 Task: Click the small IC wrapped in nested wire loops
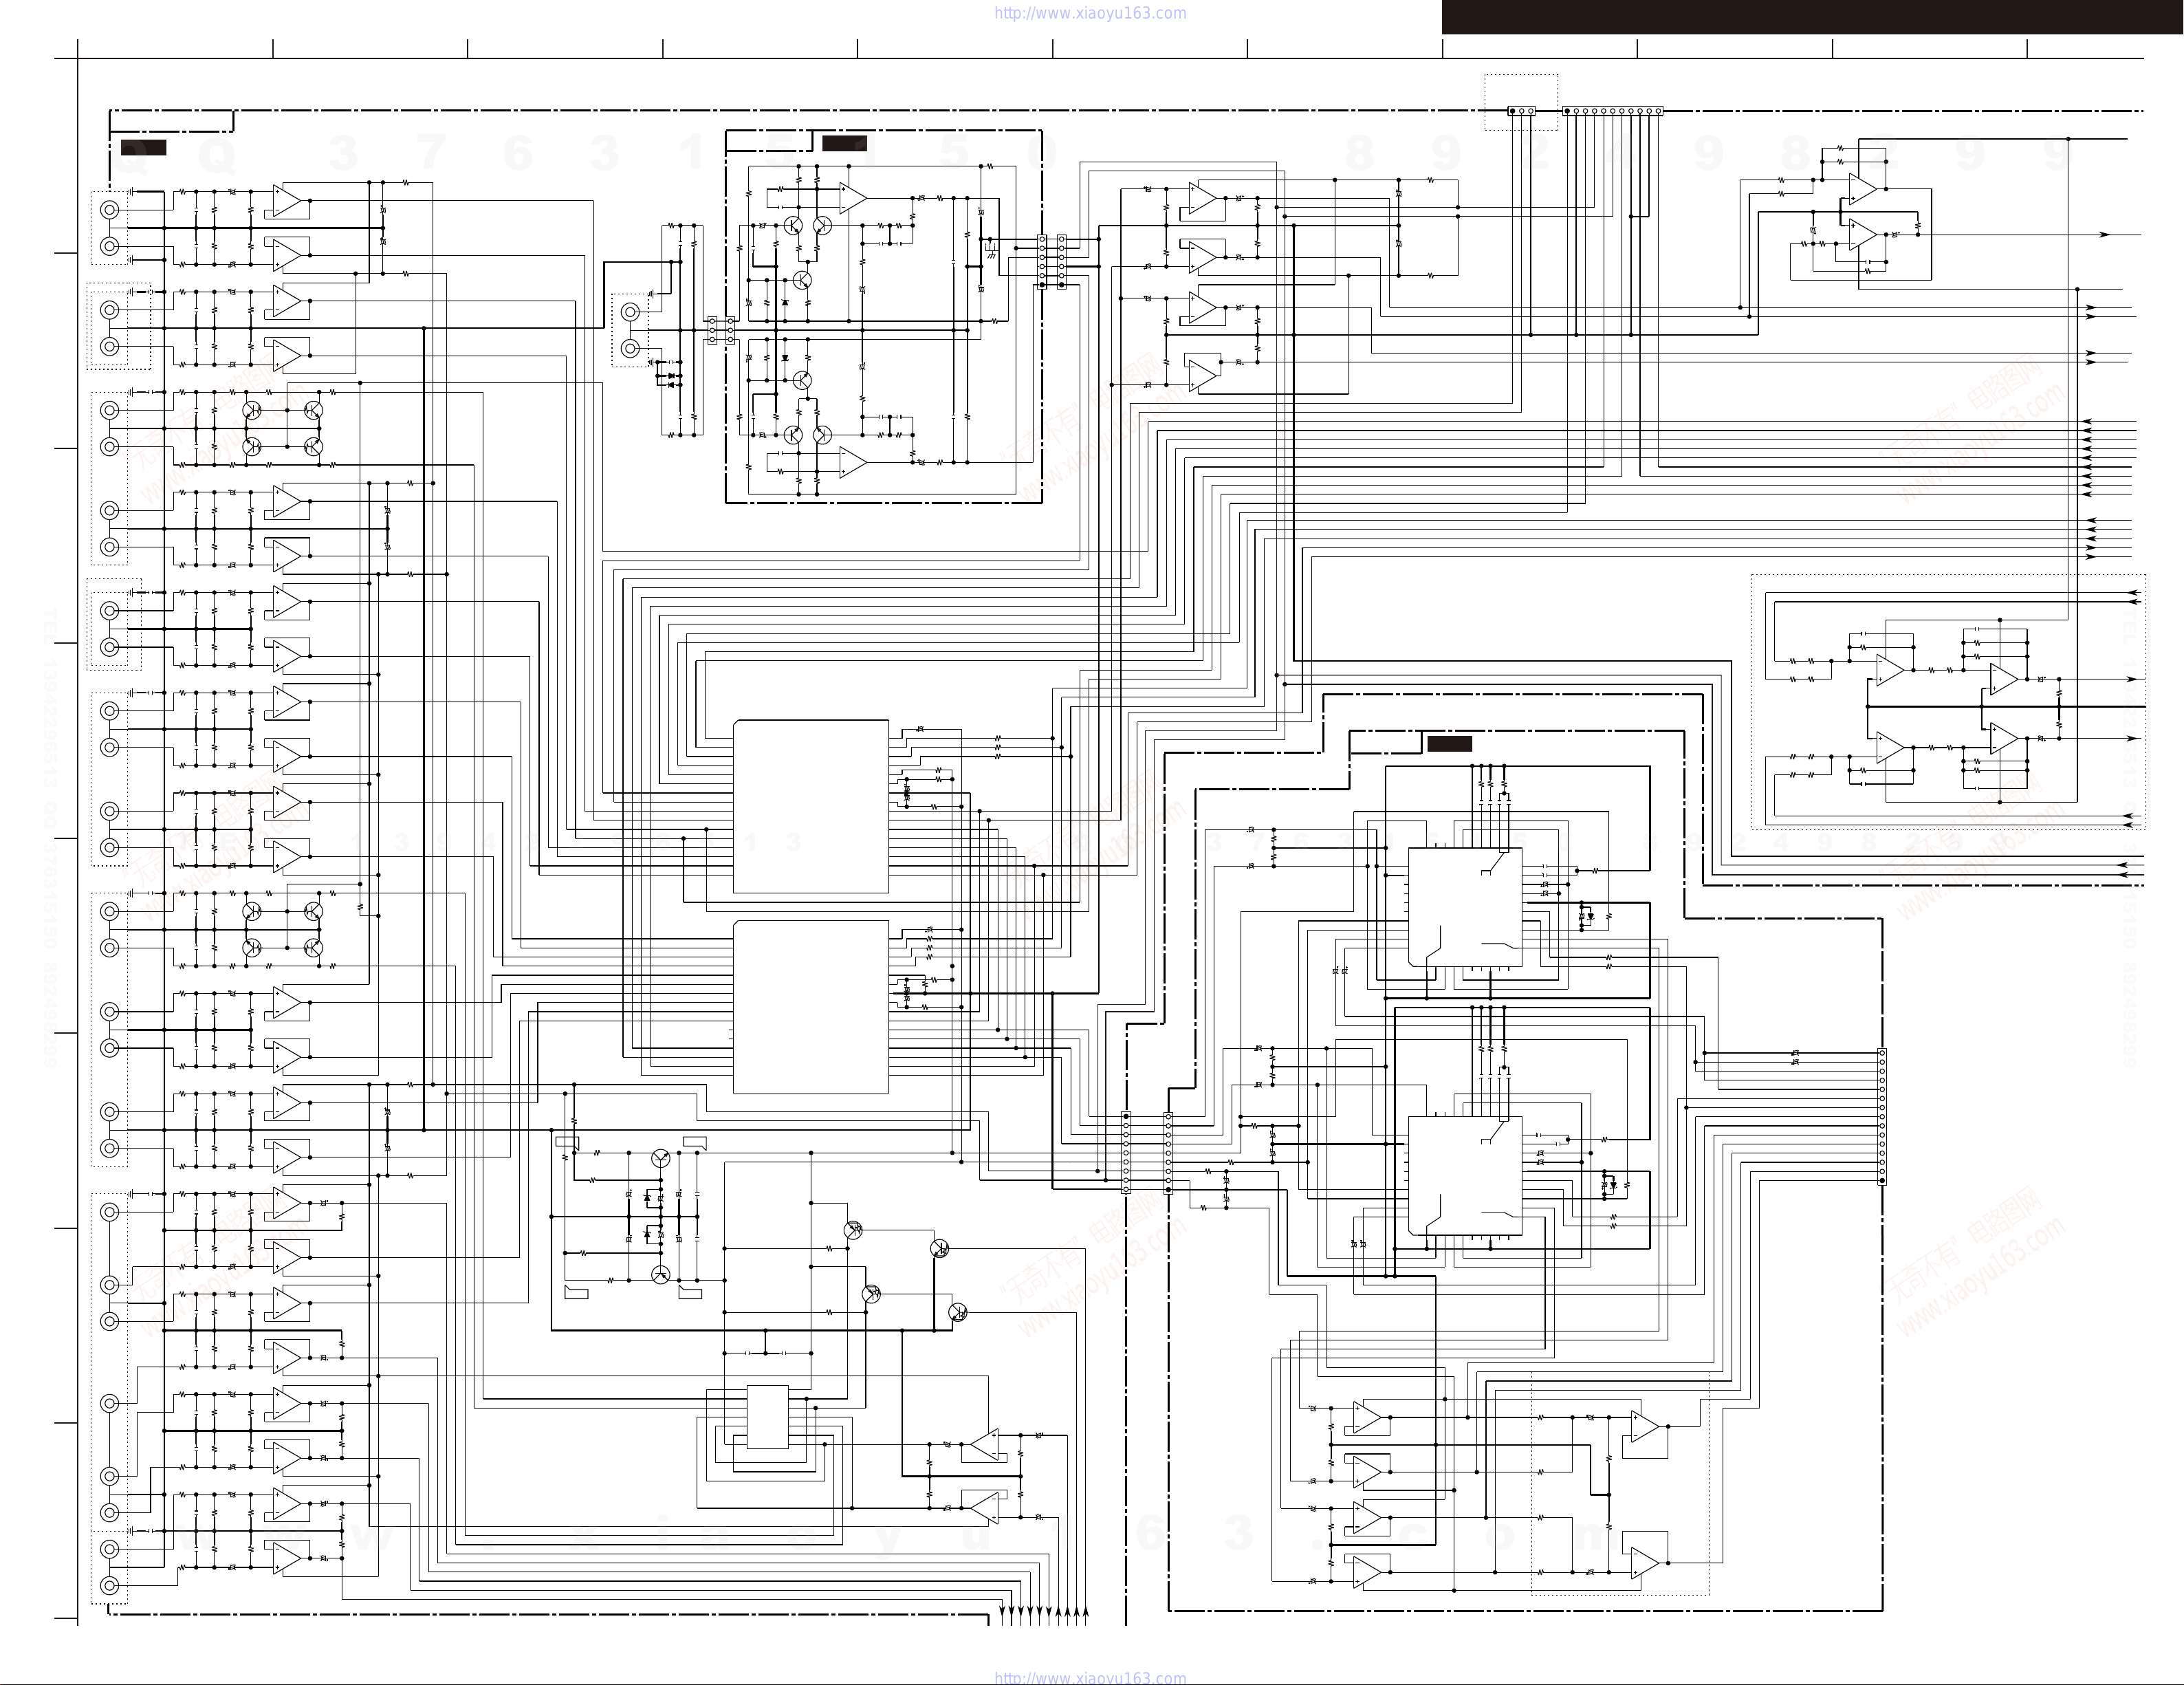click(767, 1416)
